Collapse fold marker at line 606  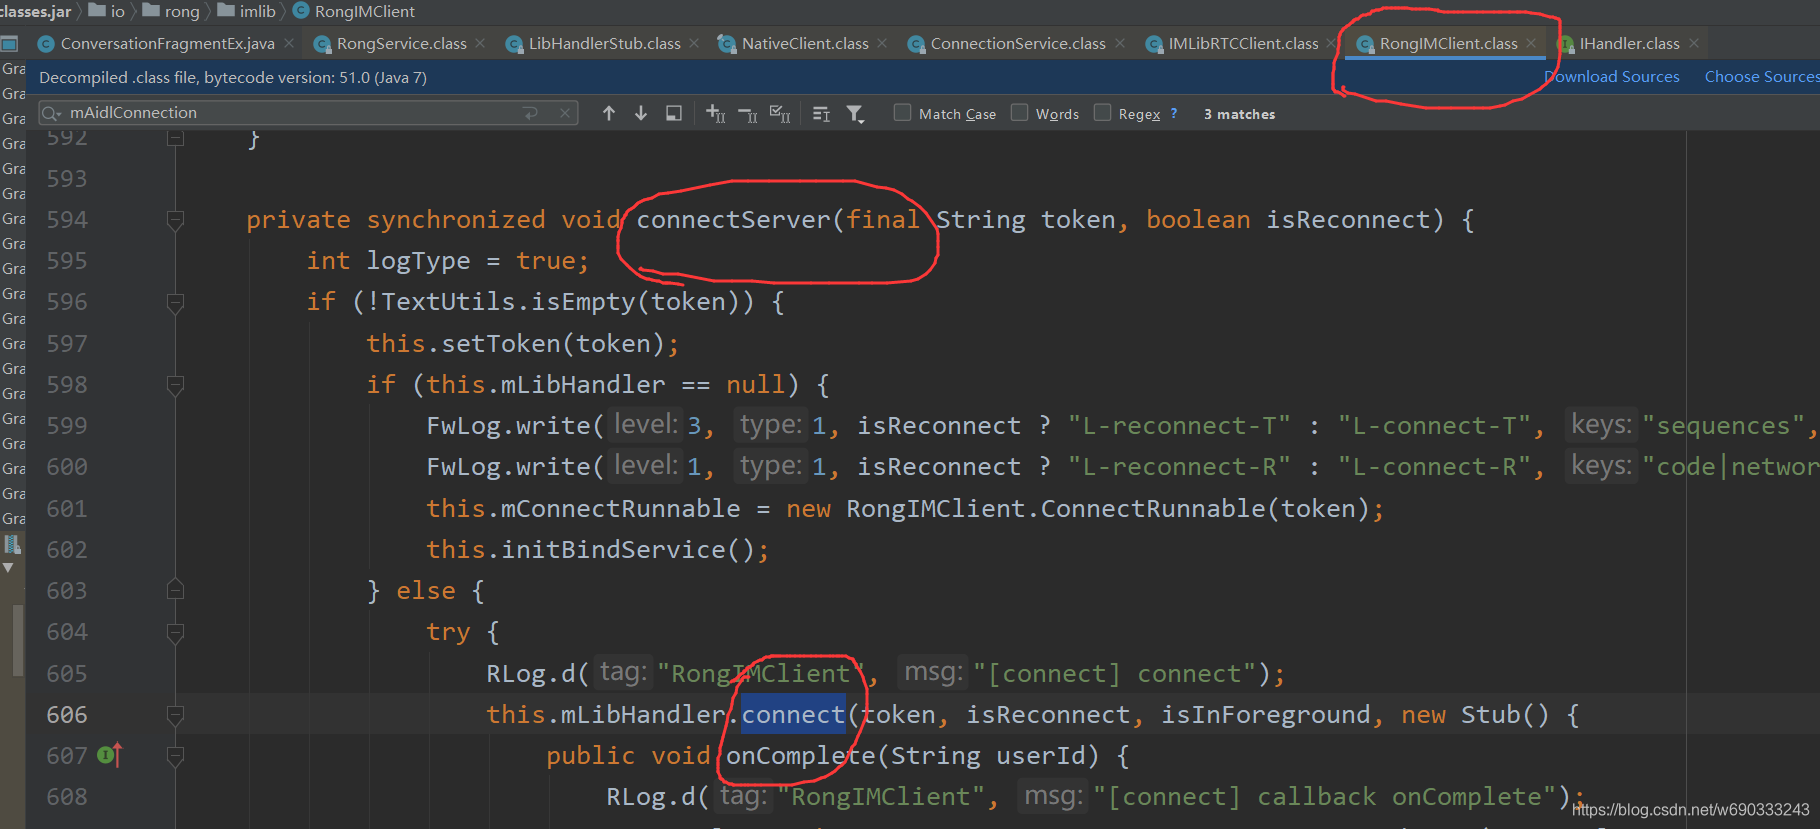click(175, 714)
